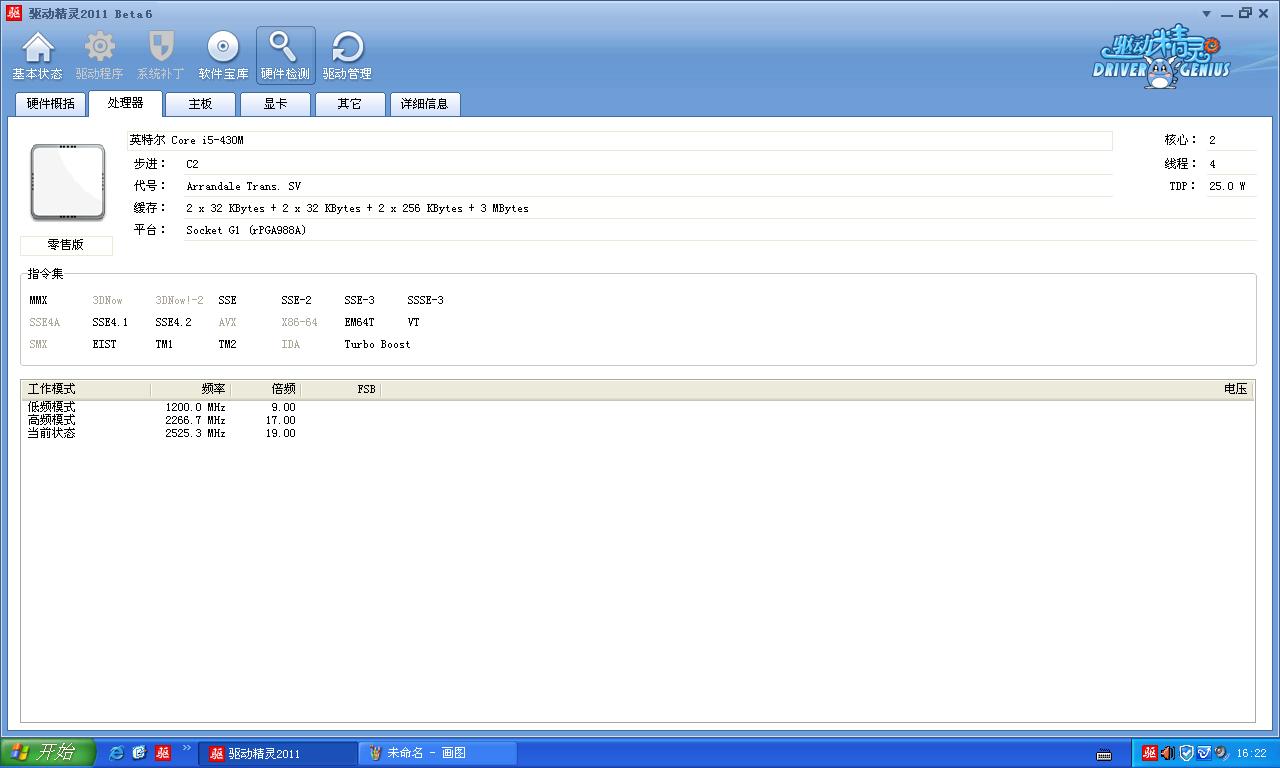Click the 16:22 system clock
Image resolution: width=1280 pixels, height=768 pixels.
click(x=1251, y=754)
